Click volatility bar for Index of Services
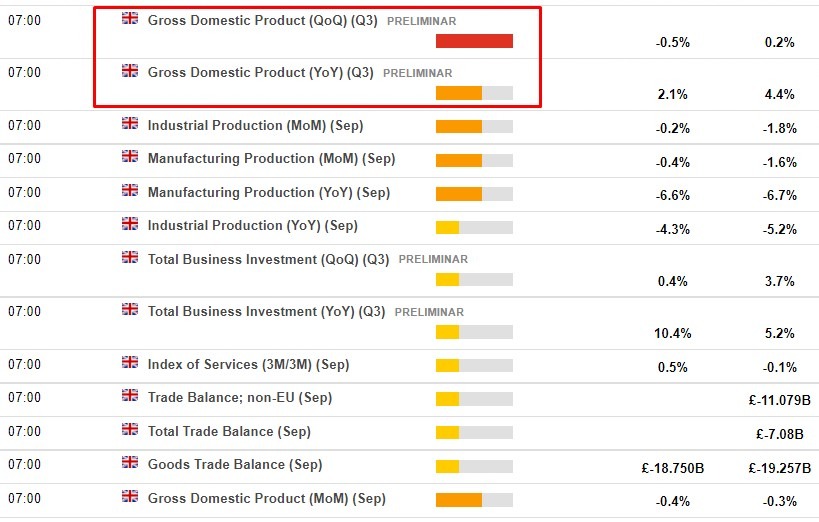Viewport: 819px width, 522px height. pyautogui.click(x=474, y=365)
